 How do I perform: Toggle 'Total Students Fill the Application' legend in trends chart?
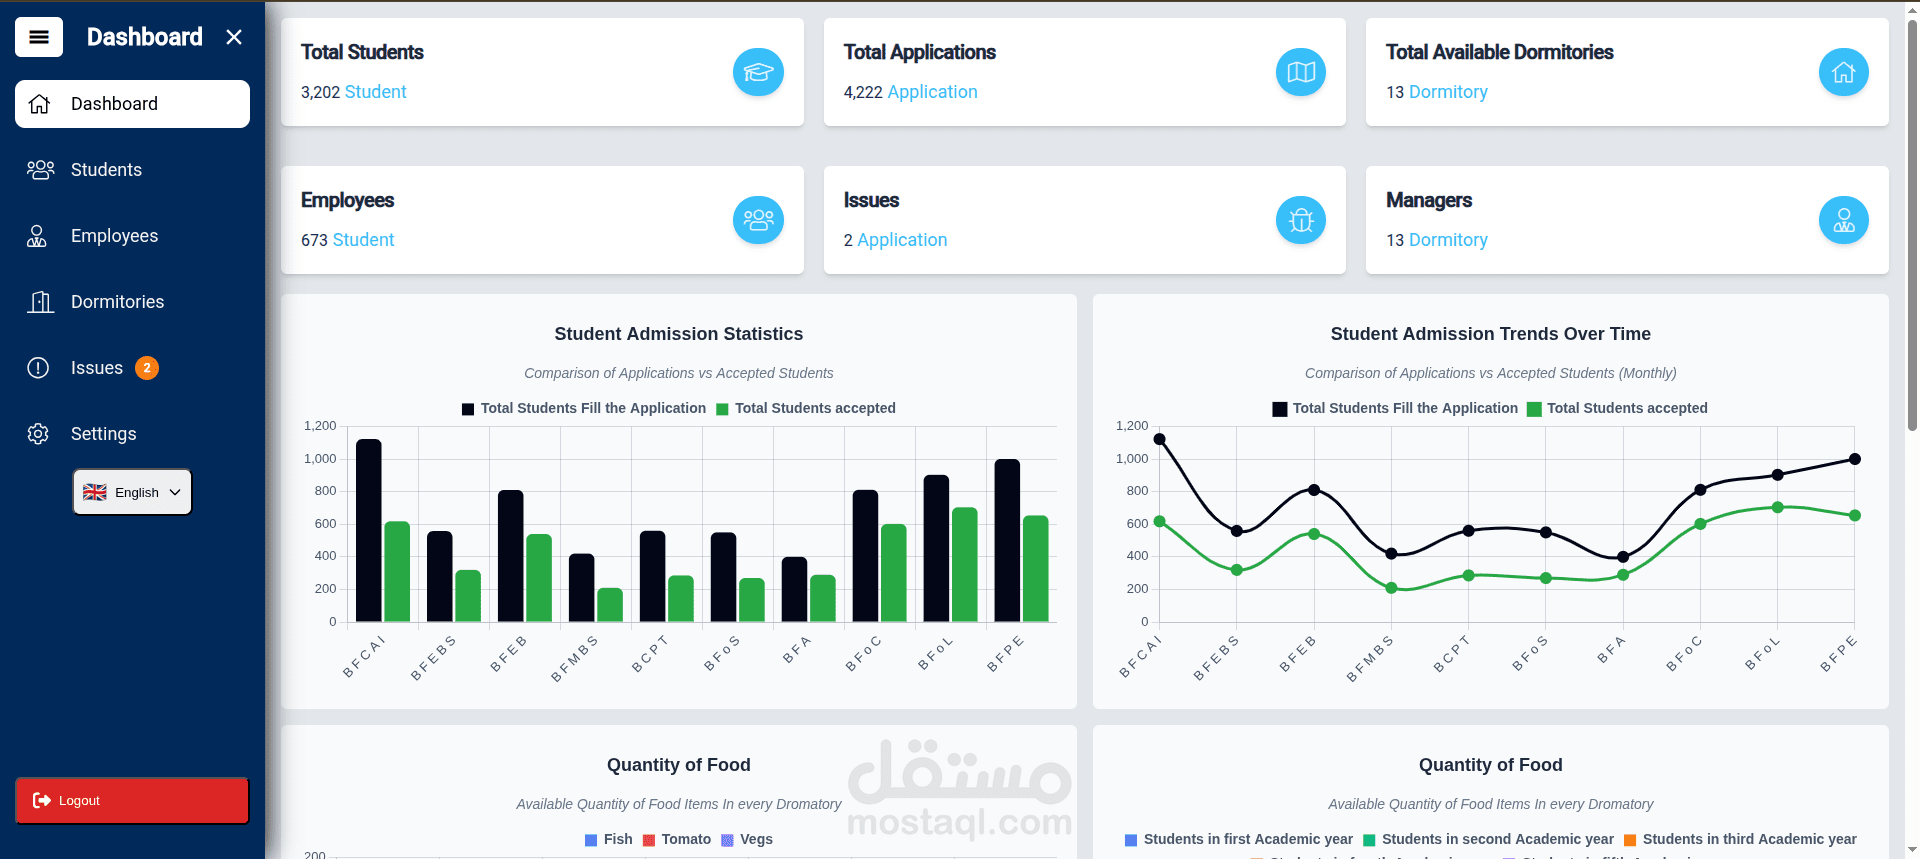tap(1395, 408)
